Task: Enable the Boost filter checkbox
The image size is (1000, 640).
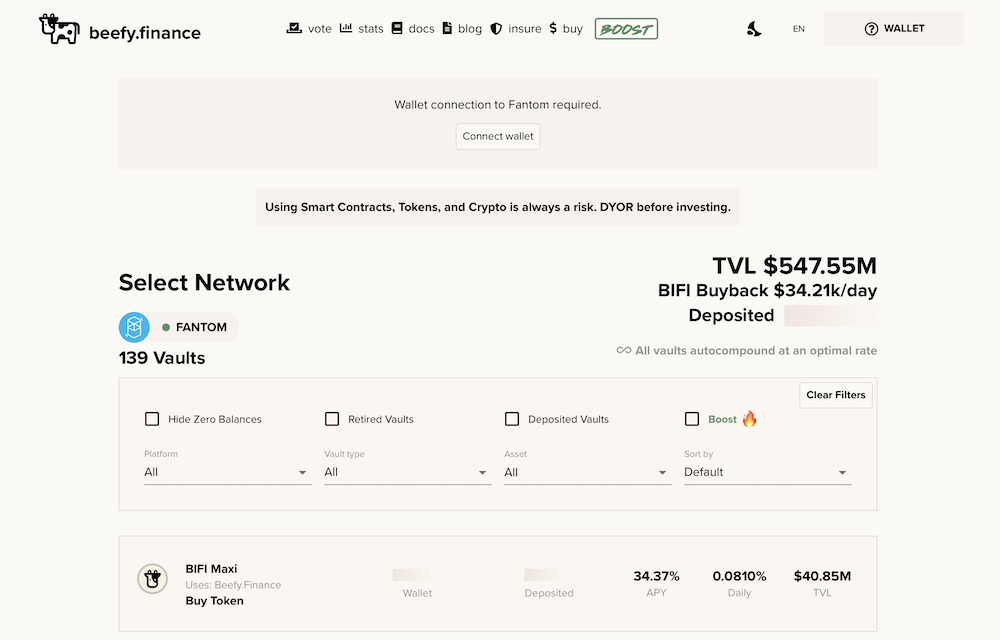Action: pos(691,419)
